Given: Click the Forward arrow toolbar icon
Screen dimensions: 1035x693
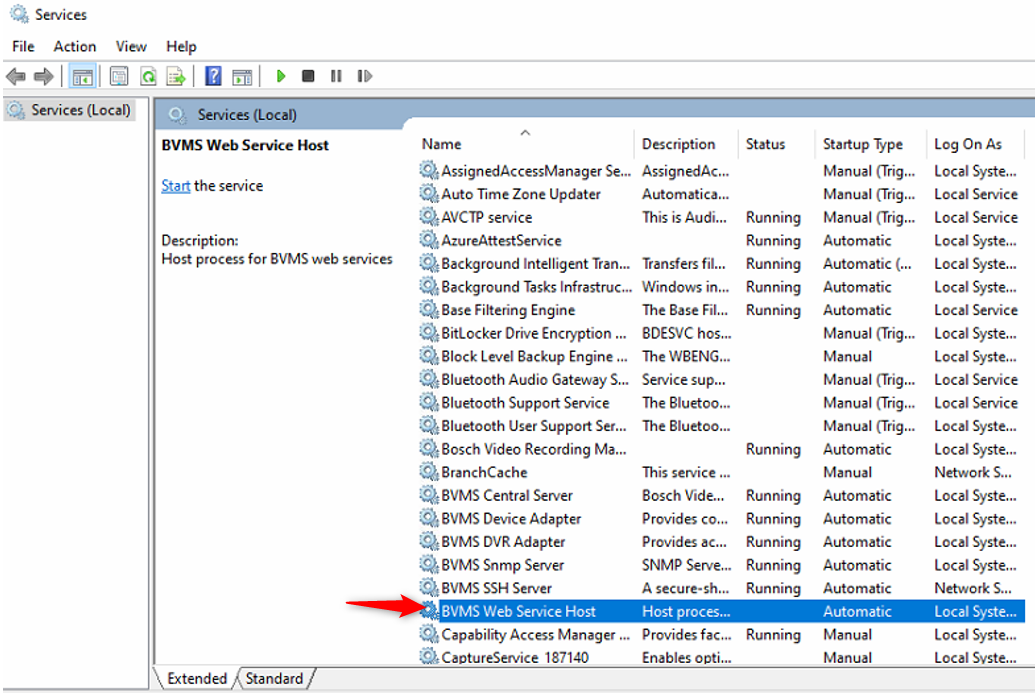Looking at the screenshot, I should tap(43, 77).
